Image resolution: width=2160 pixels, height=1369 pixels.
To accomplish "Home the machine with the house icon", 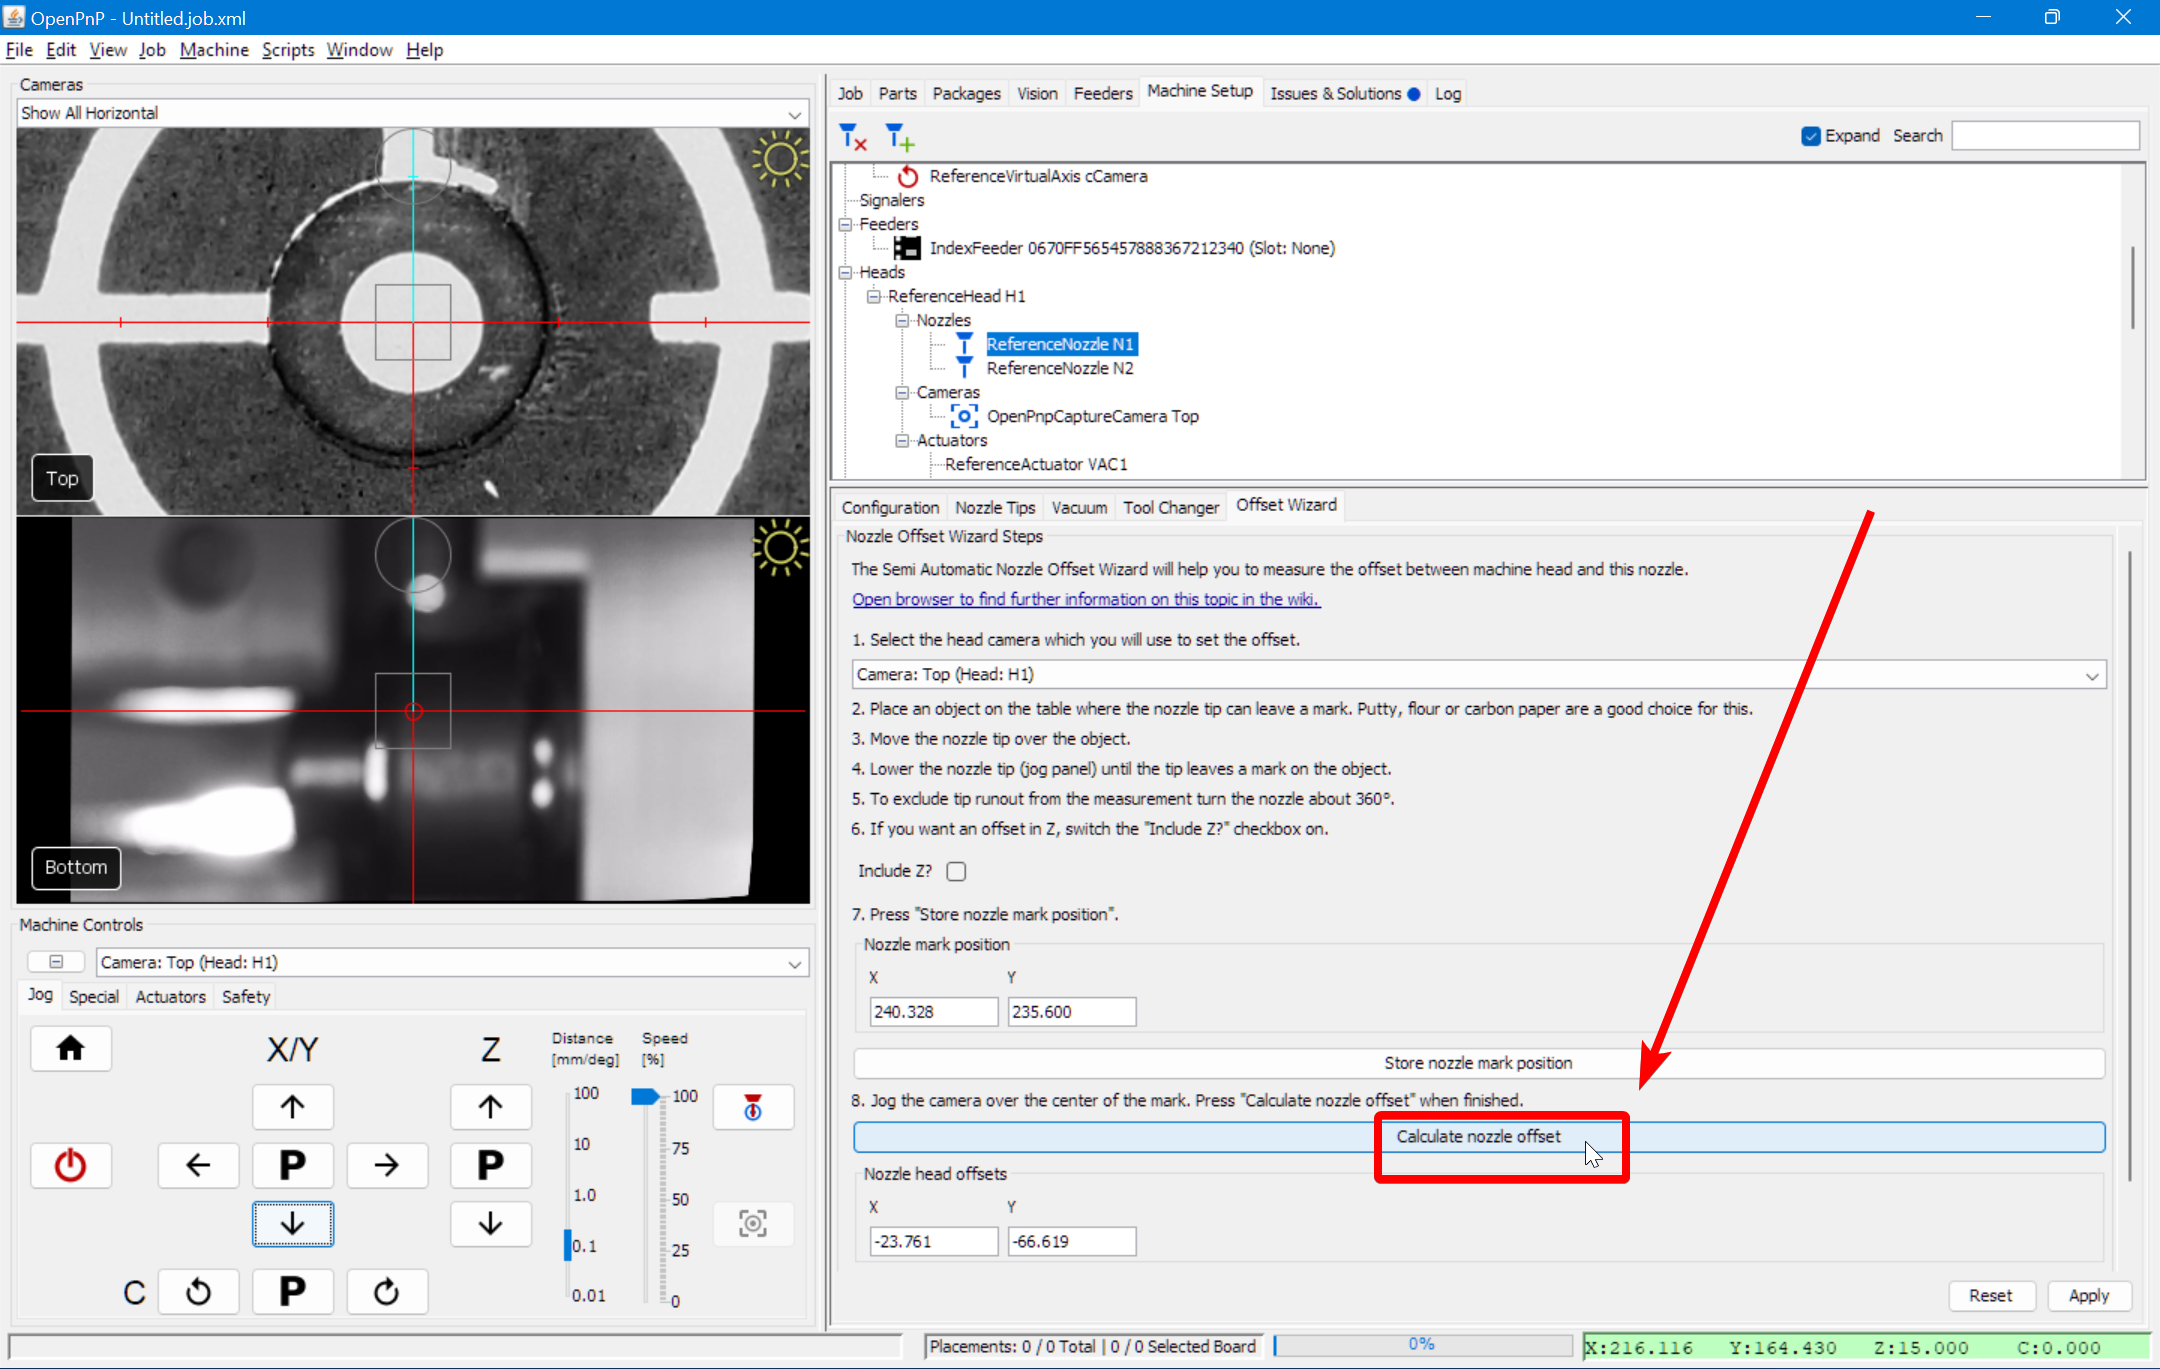I will 70,1048.
